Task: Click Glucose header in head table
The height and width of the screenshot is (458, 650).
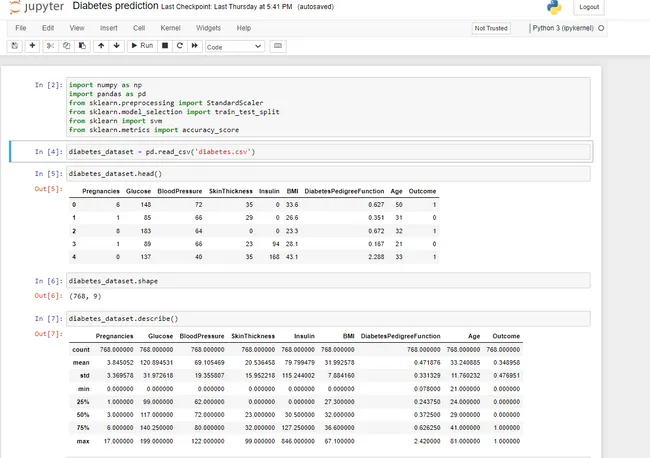Action: 138,191
